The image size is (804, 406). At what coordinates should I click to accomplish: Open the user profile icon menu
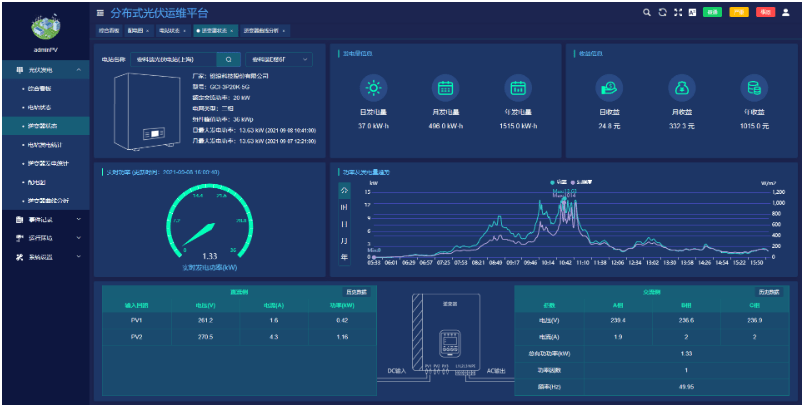click(x=788, y=13)
